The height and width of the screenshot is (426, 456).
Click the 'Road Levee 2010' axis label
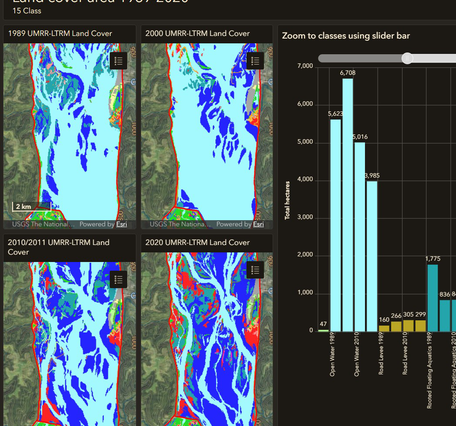pyautogui.click(x=405, y=354)
